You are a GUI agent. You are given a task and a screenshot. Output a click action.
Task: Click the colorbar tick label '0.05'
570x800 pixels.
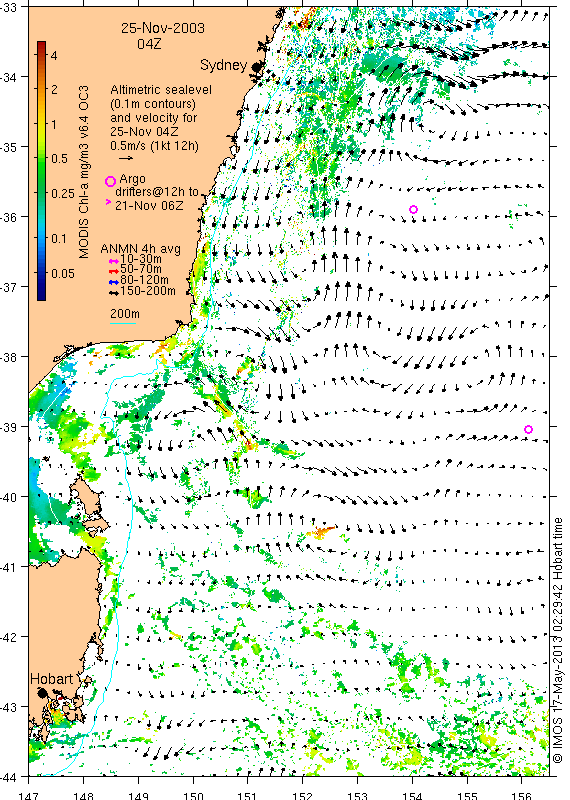point(63,273)
